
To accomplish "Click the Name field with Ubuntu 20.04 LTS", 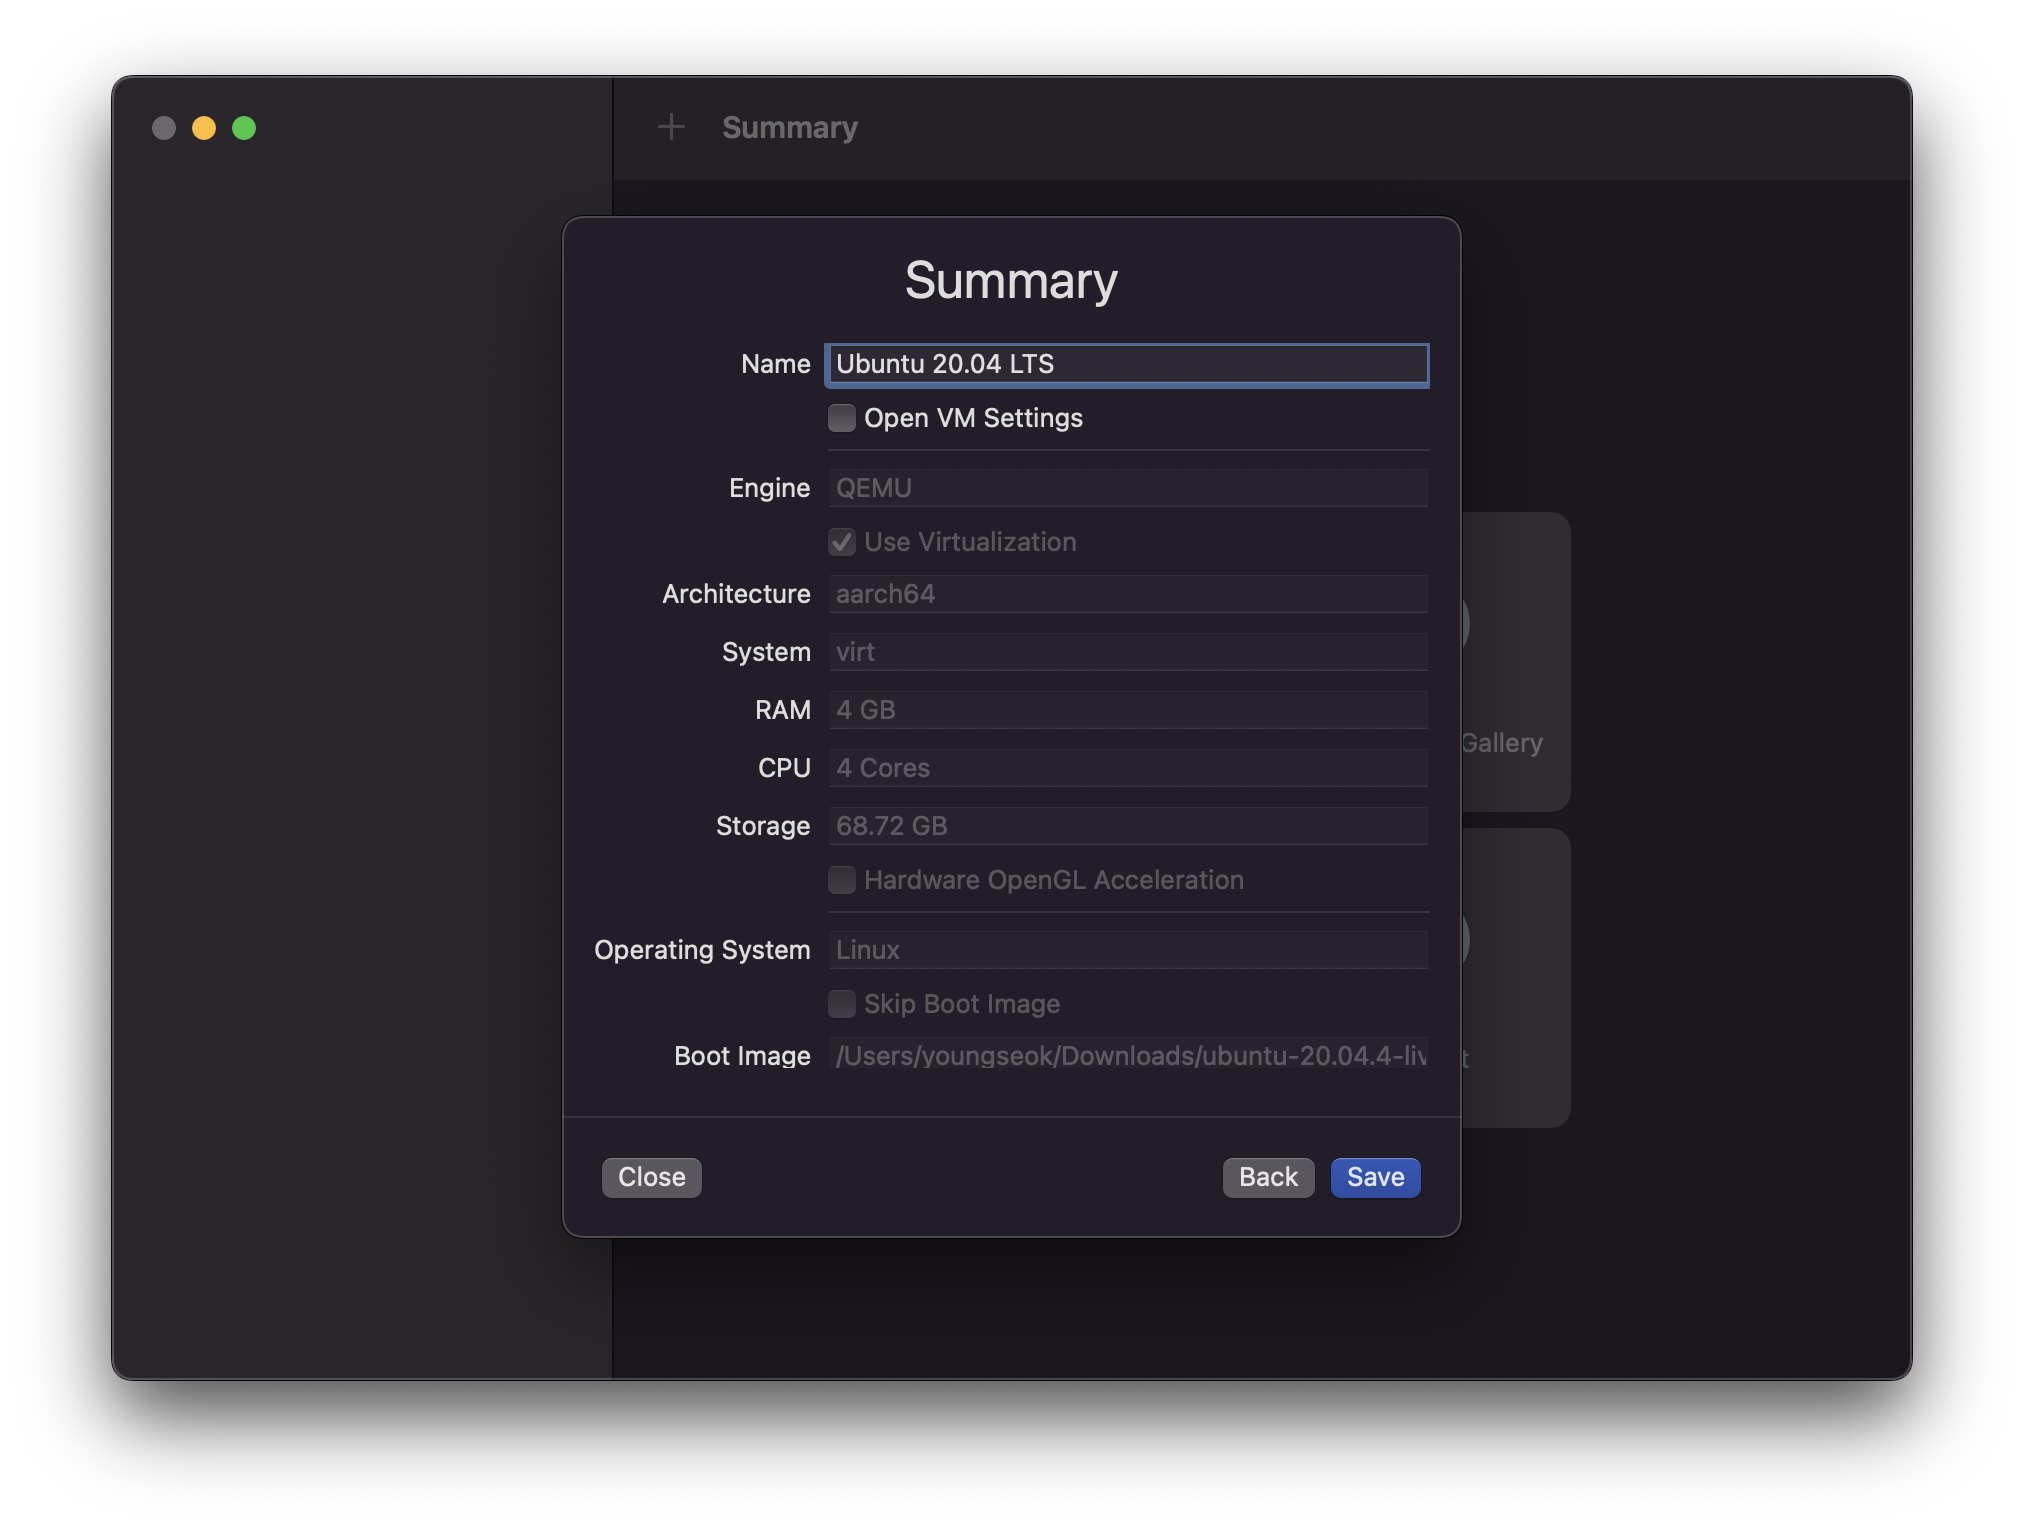I will coord(1127,364).
